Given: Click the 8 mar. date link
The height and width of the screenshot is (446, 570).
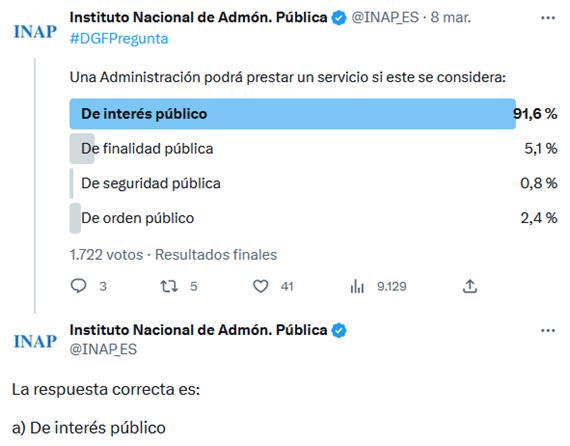Looking at the screenshot, I should pos(451,17).
